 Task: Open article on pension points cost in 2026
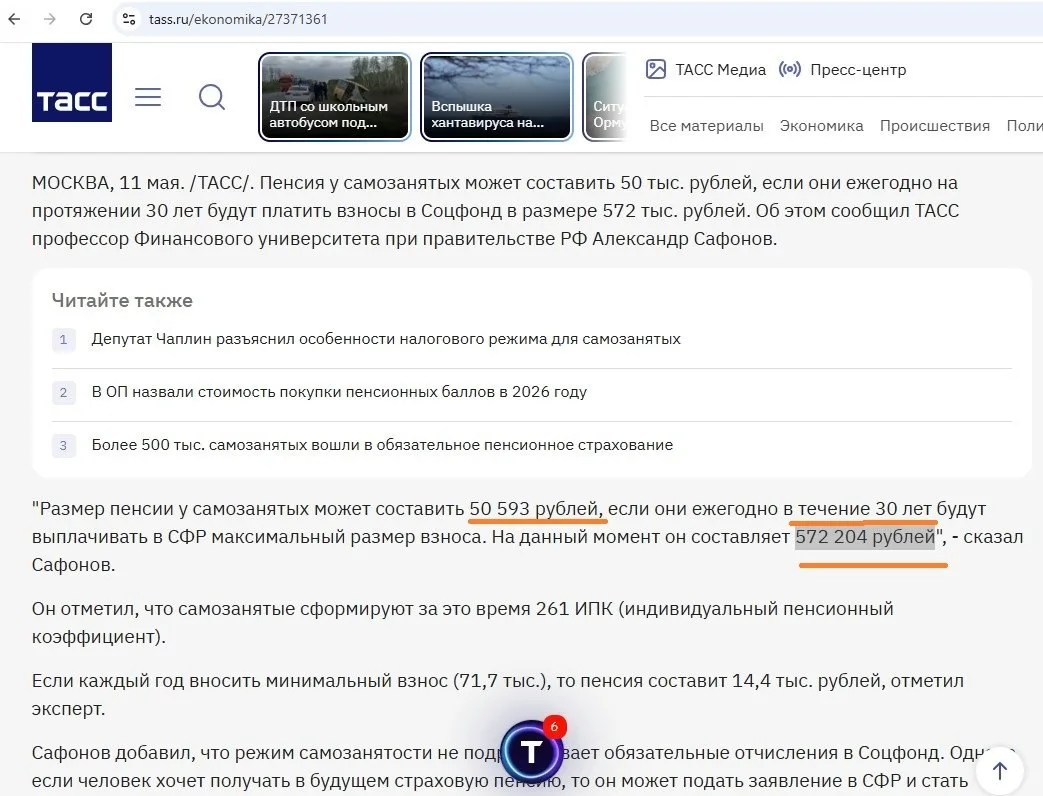(339, 392)
